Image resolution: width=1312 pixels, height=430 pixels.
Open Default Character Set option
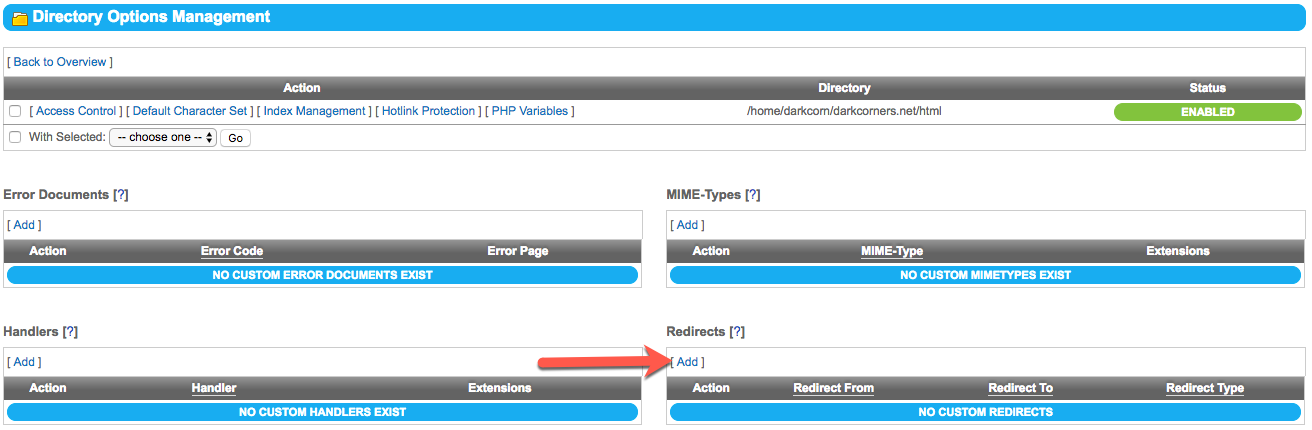click(x=190, y=111)
